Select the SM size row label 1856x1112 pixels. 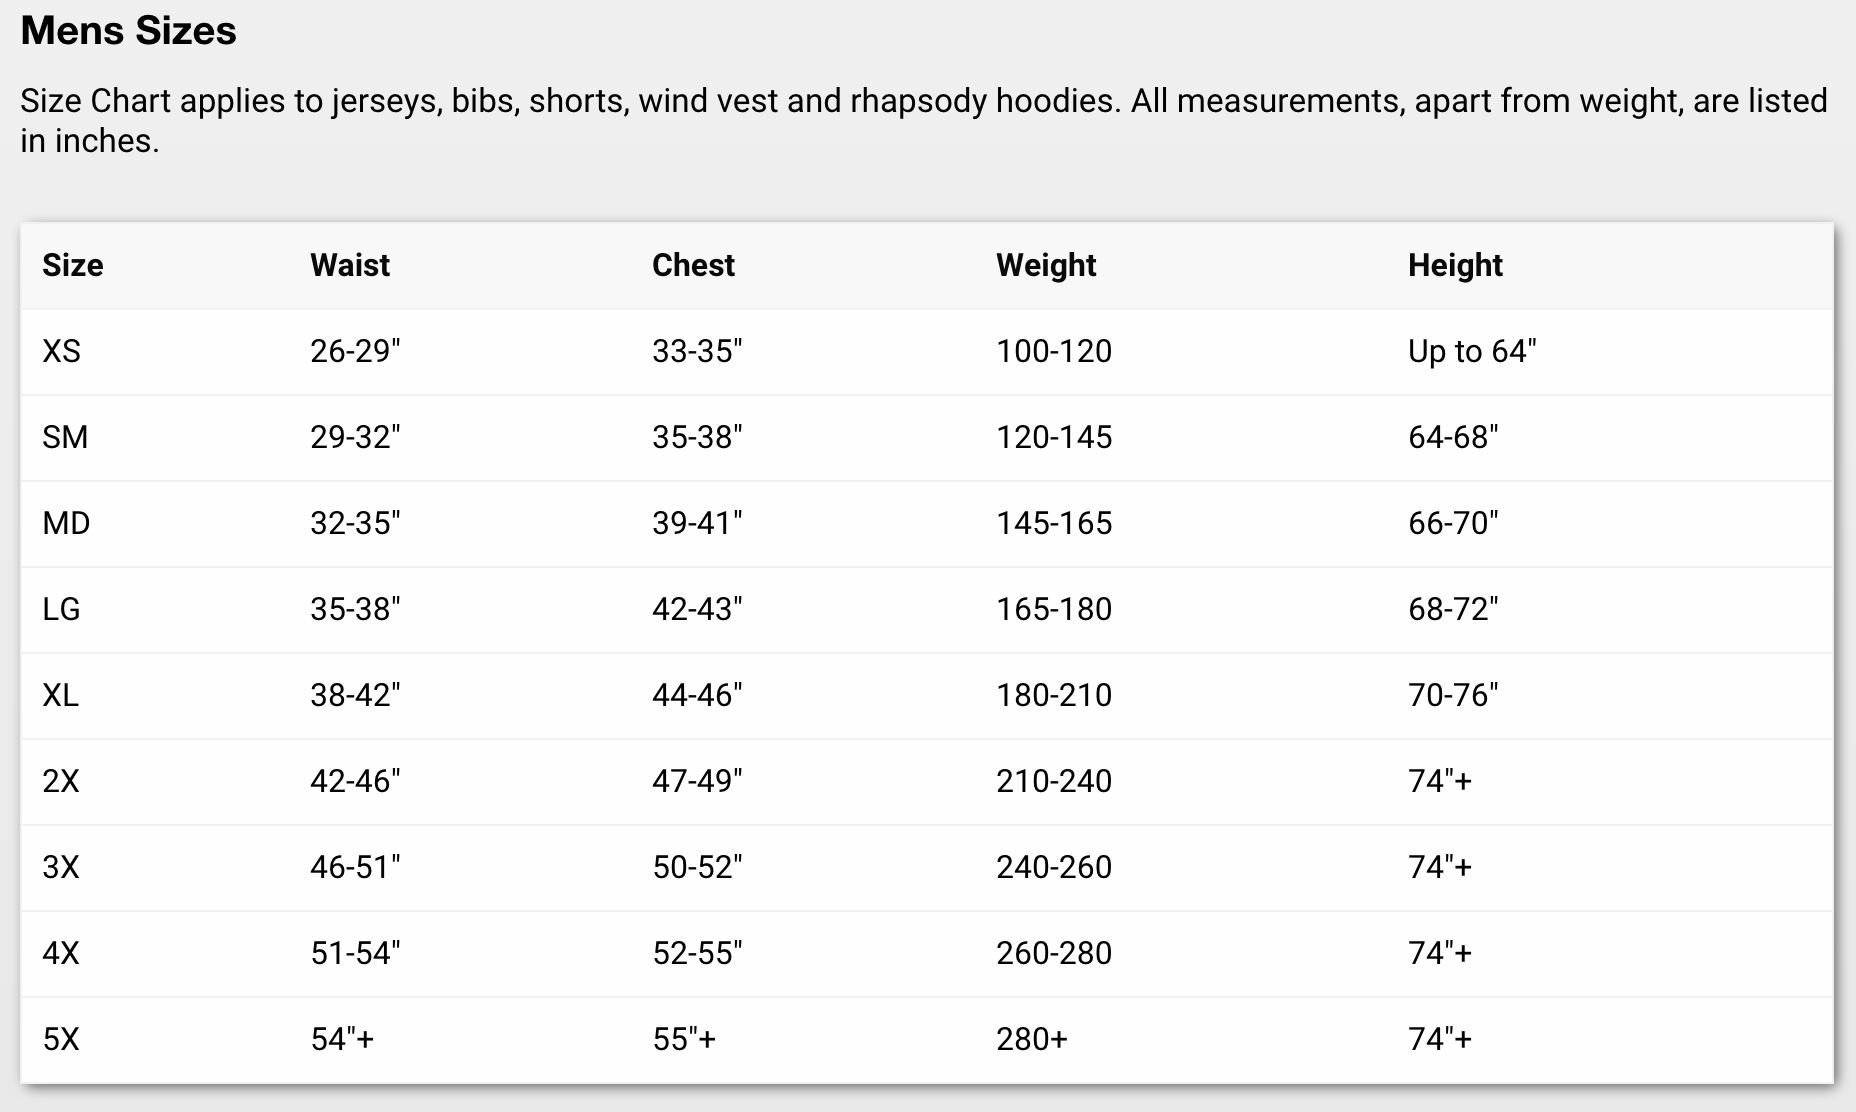coord(65,437)
